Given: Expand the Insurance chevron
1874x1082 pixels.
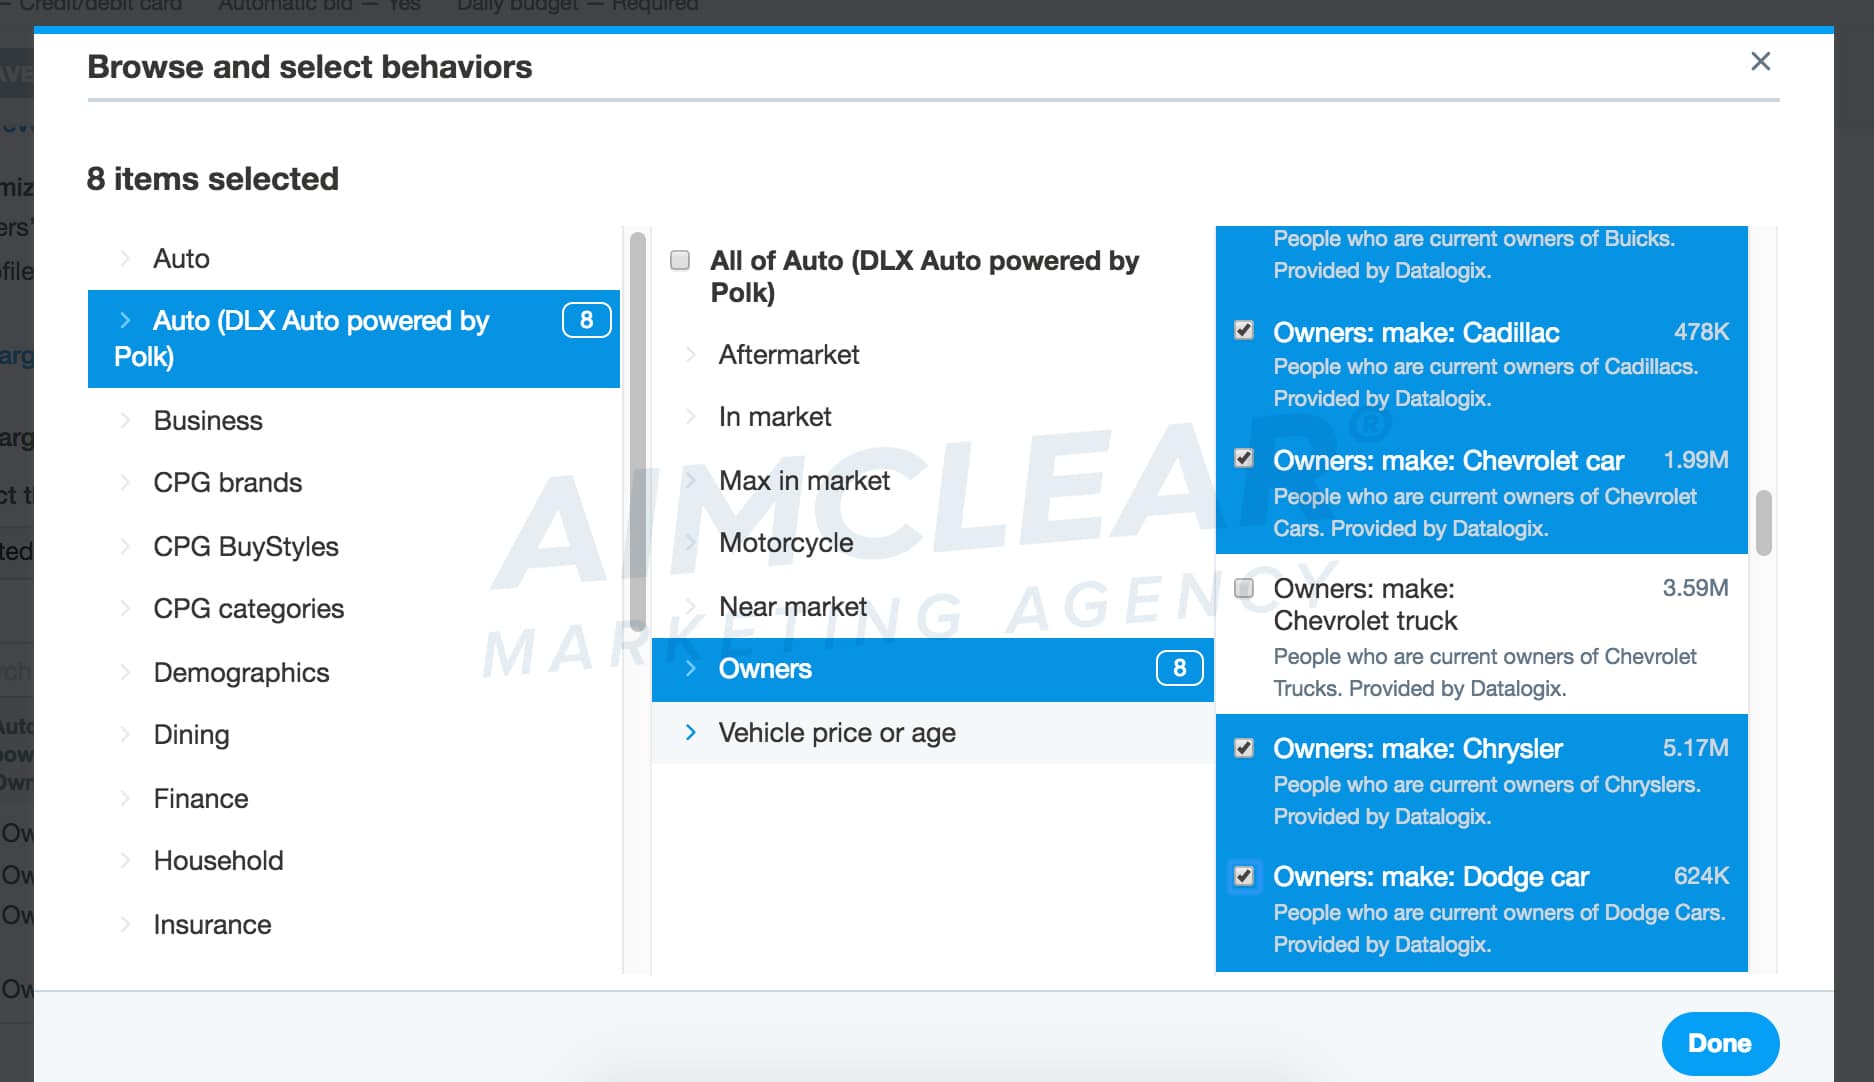Looking at the screenshot, I should 125,925.
